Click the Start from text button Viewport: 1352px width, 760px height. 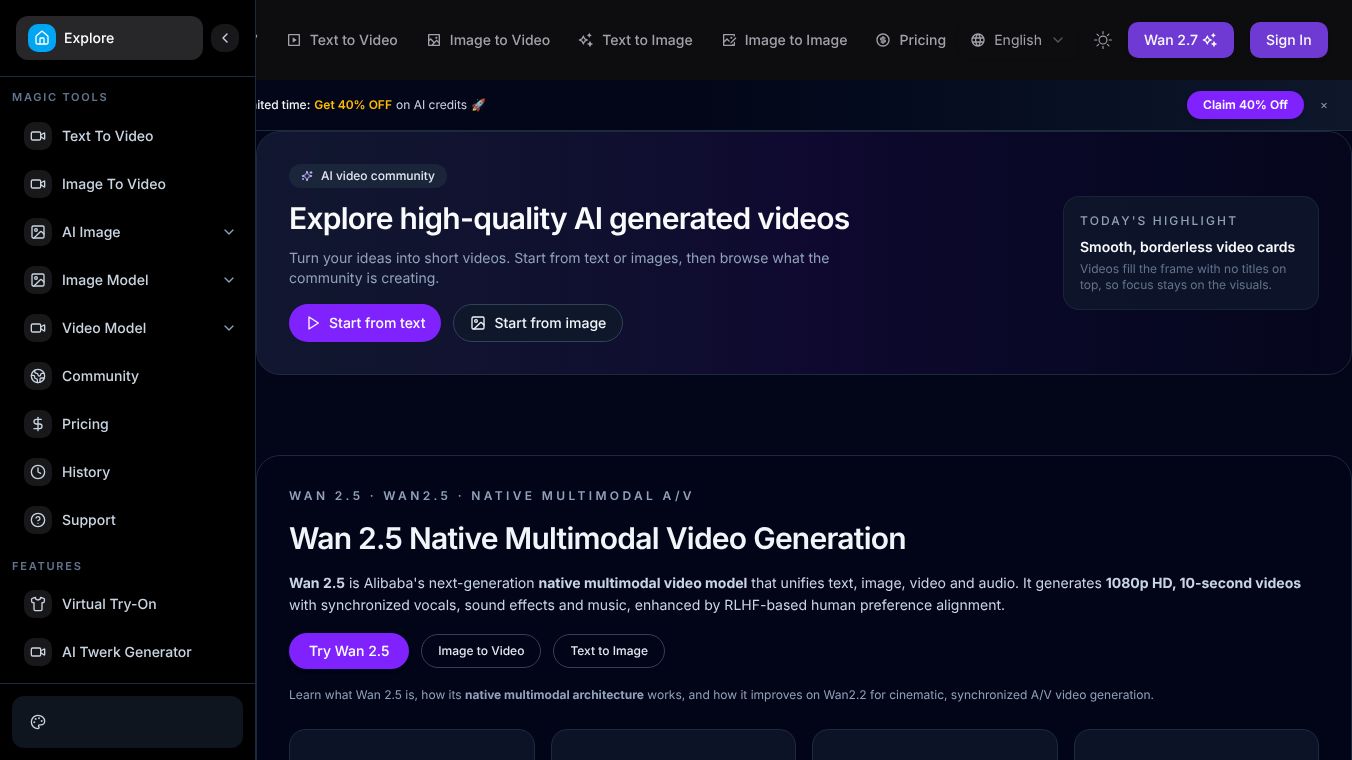[365, 323]
